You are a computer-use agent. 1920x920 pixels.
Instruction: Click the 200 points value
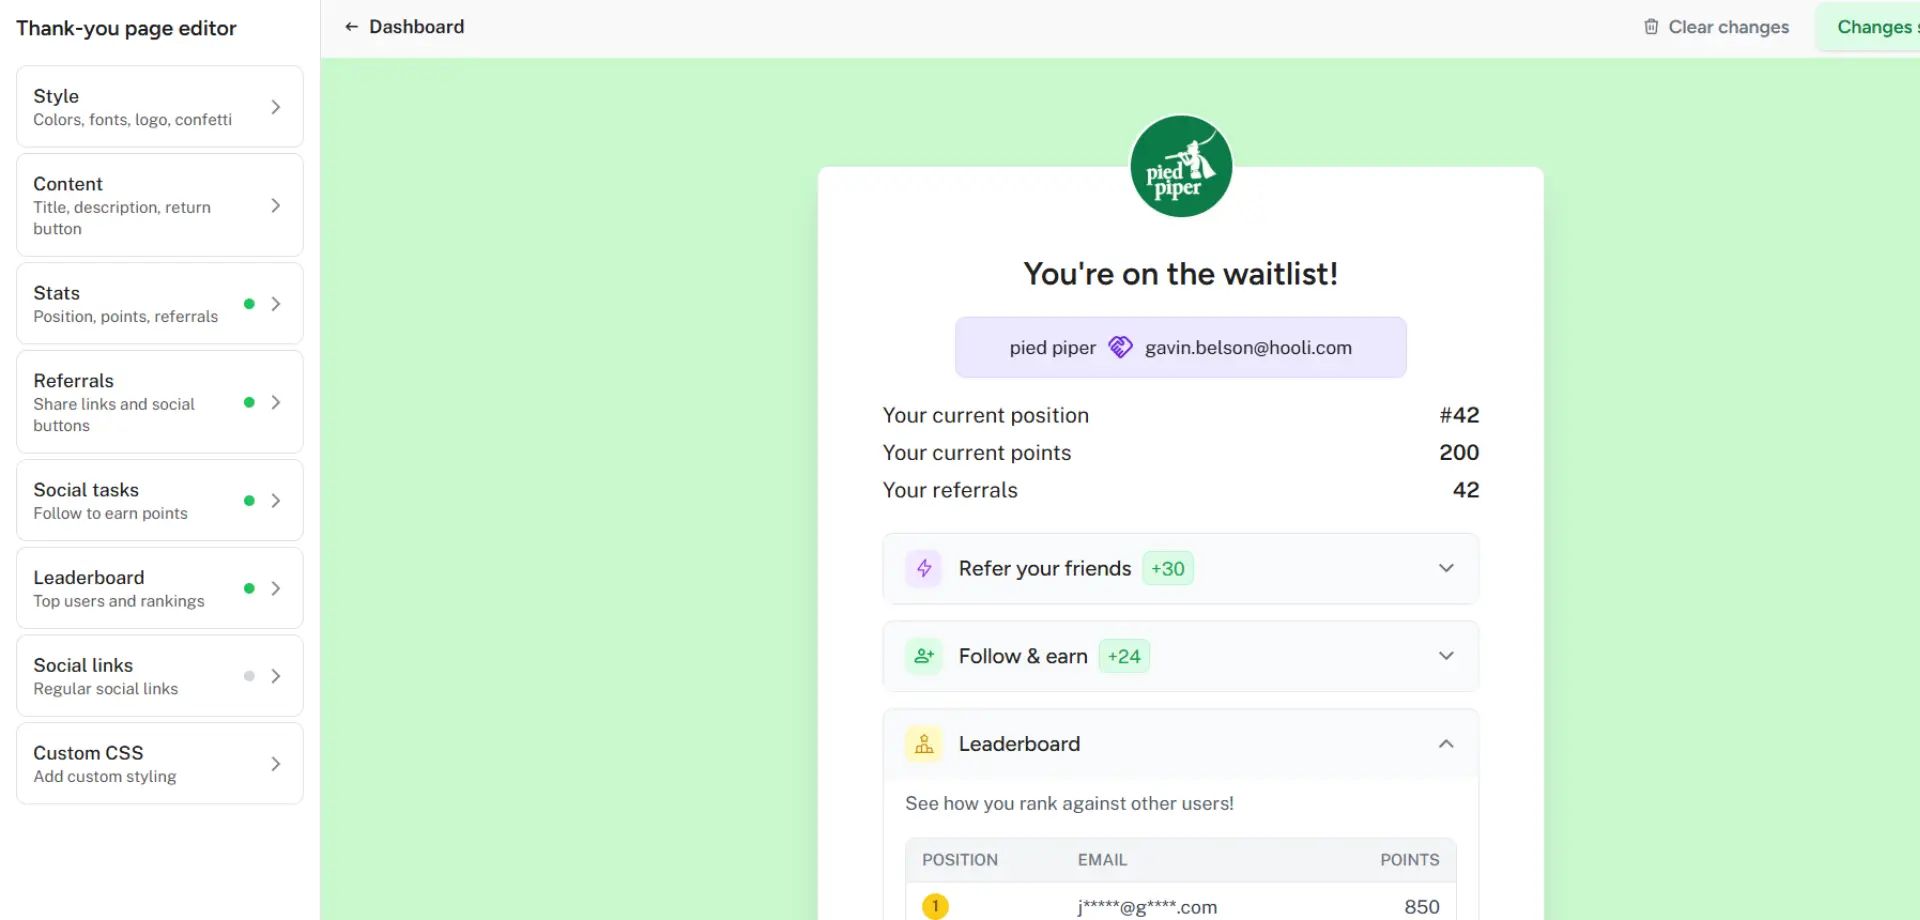click(x=1459, y=452)
